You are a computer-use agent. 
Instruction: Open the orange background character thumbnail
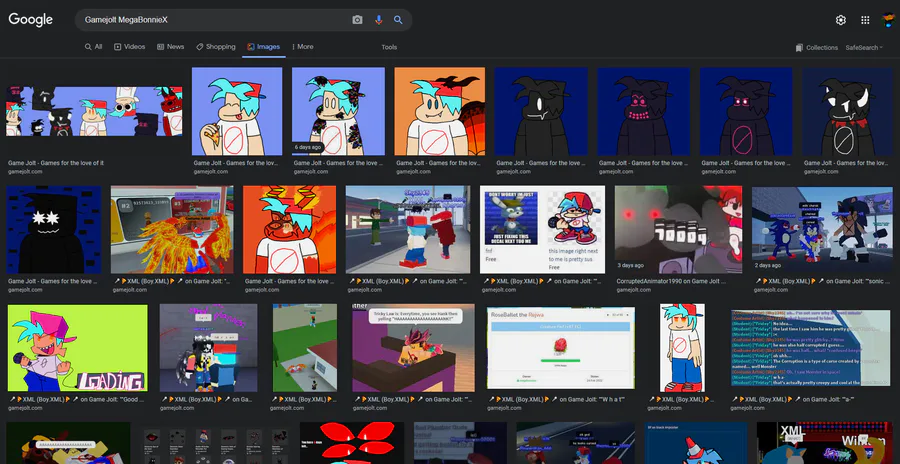pos(440,111)
